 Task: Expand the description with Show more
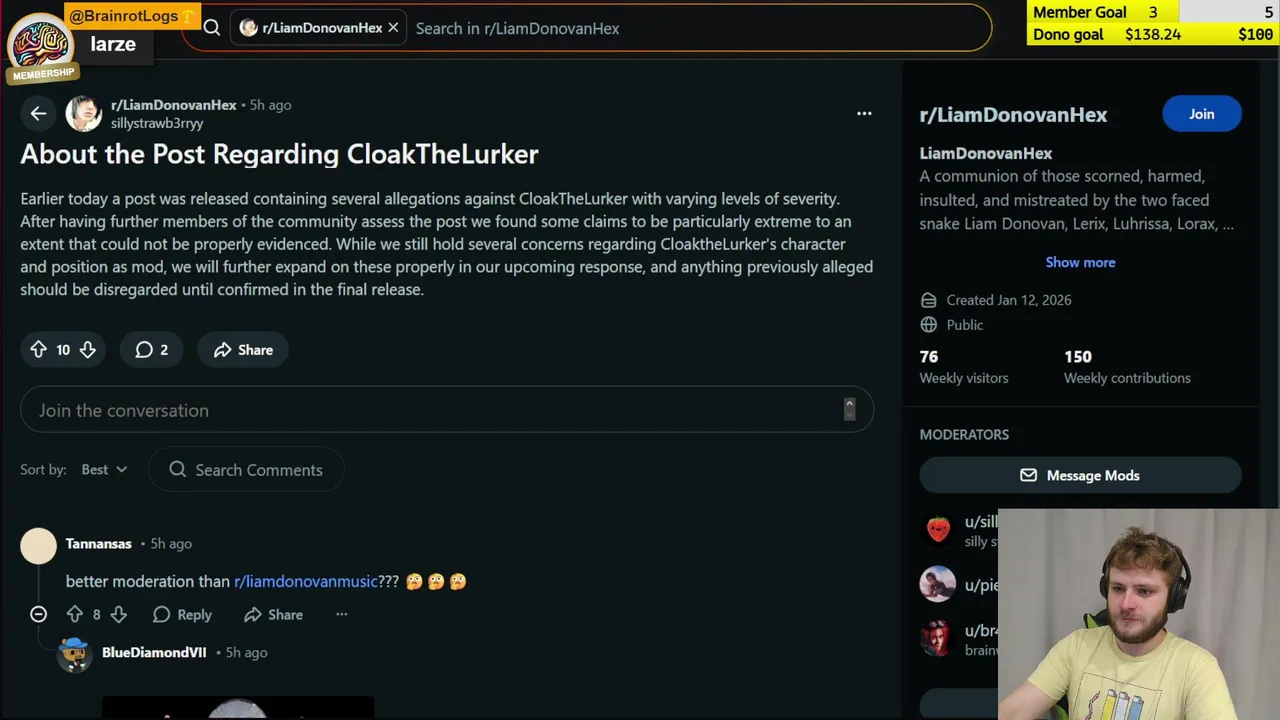[x=1080, y=262]
